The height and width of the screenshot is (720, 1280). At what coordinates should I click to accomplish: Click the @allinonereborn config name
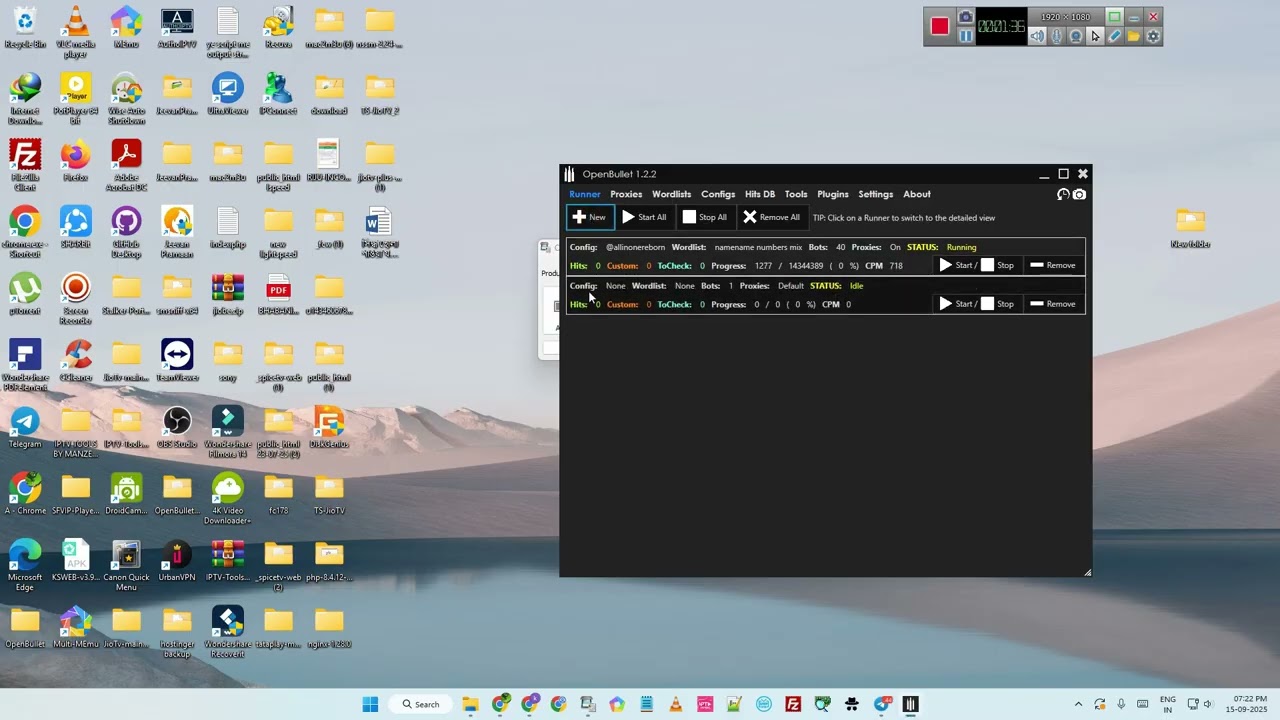click(635, 247)
